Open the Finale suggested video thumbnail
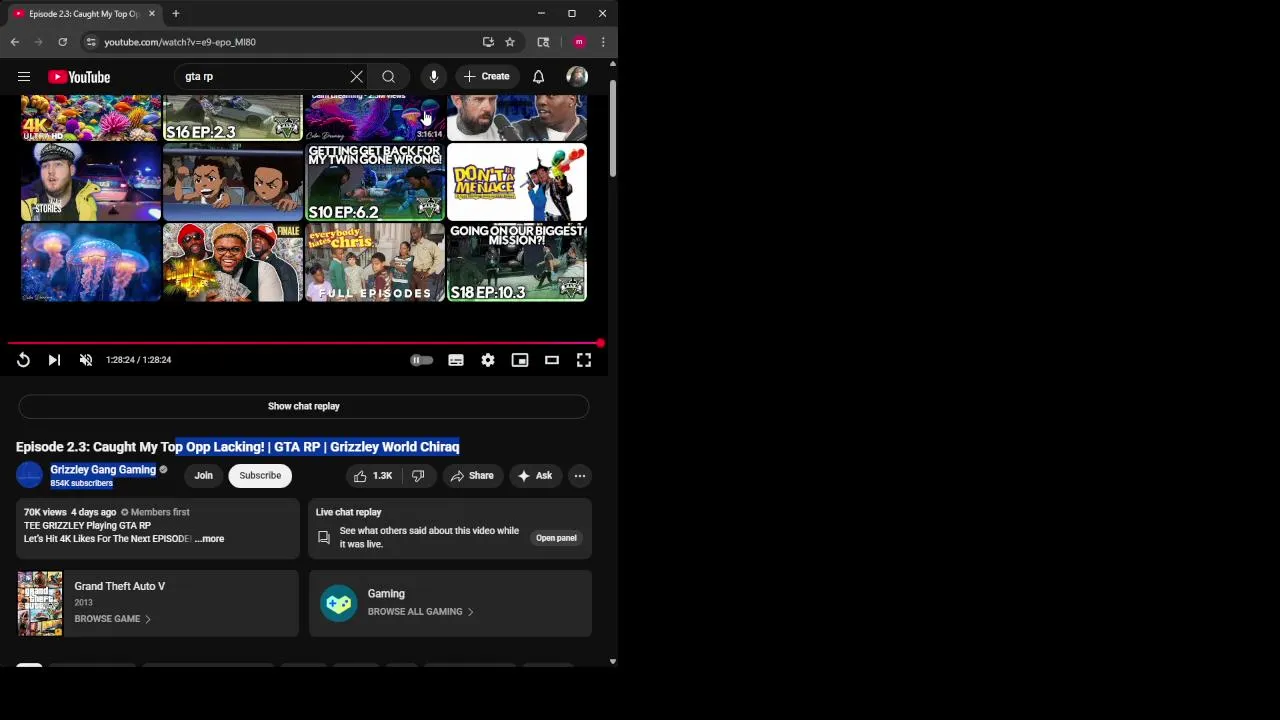1280x720 pixels. (233, 262)
